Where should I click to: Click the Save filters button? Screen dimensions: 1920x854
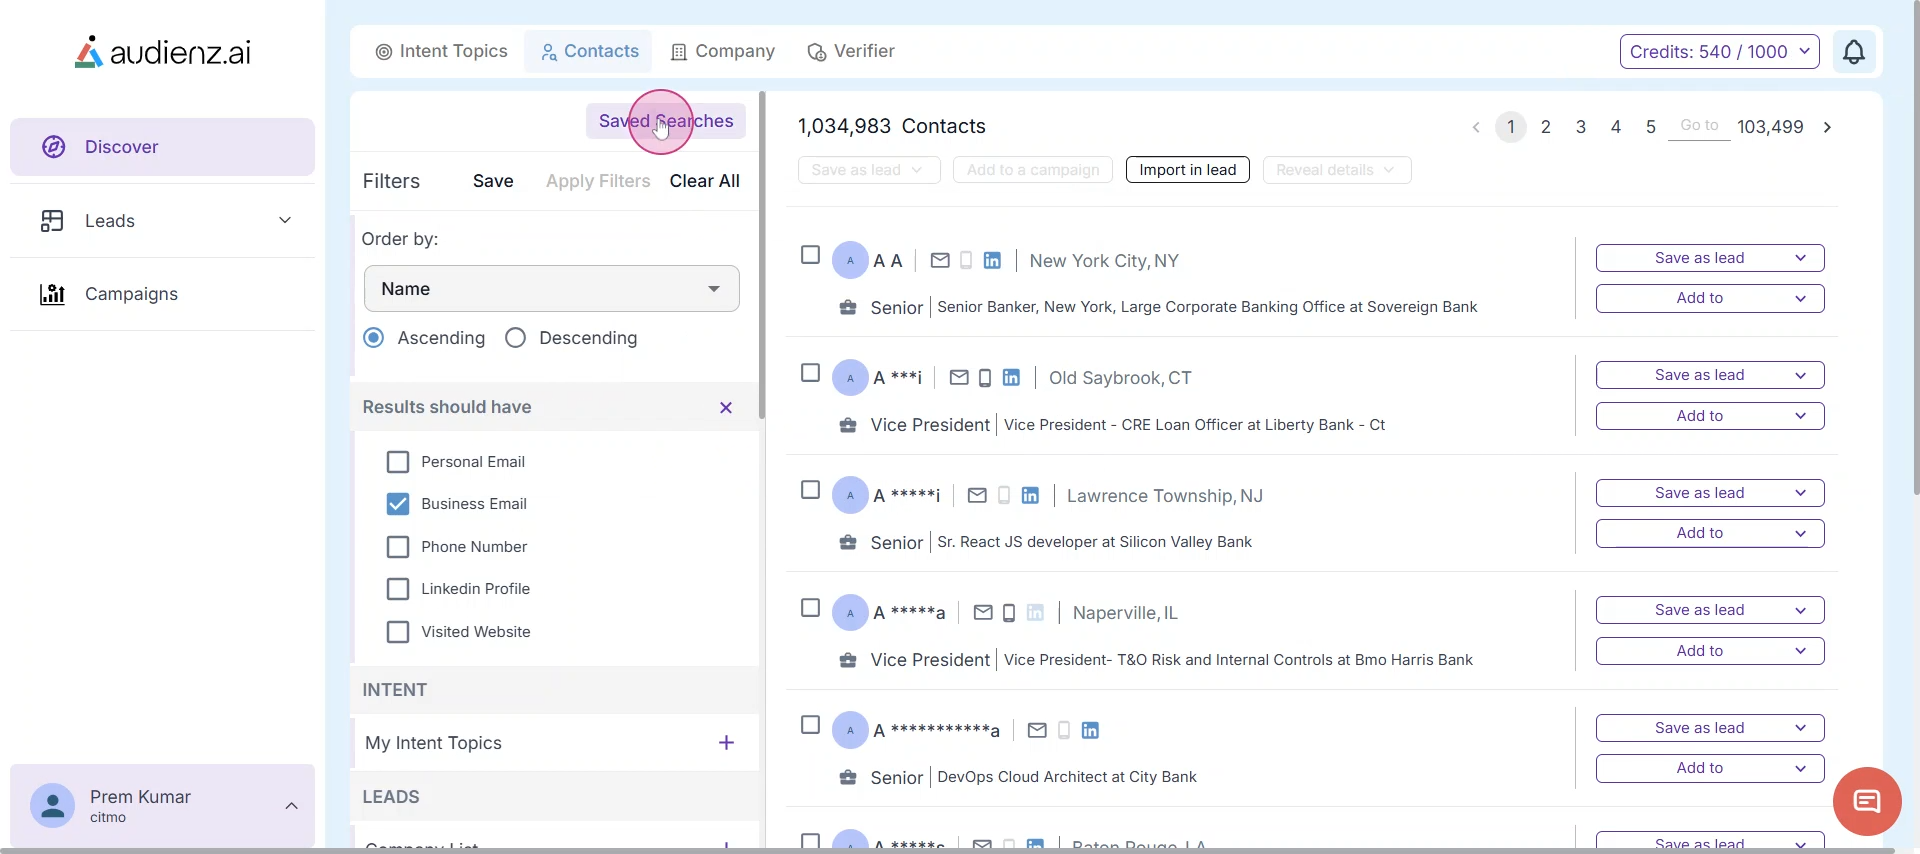tap(493, 181)
